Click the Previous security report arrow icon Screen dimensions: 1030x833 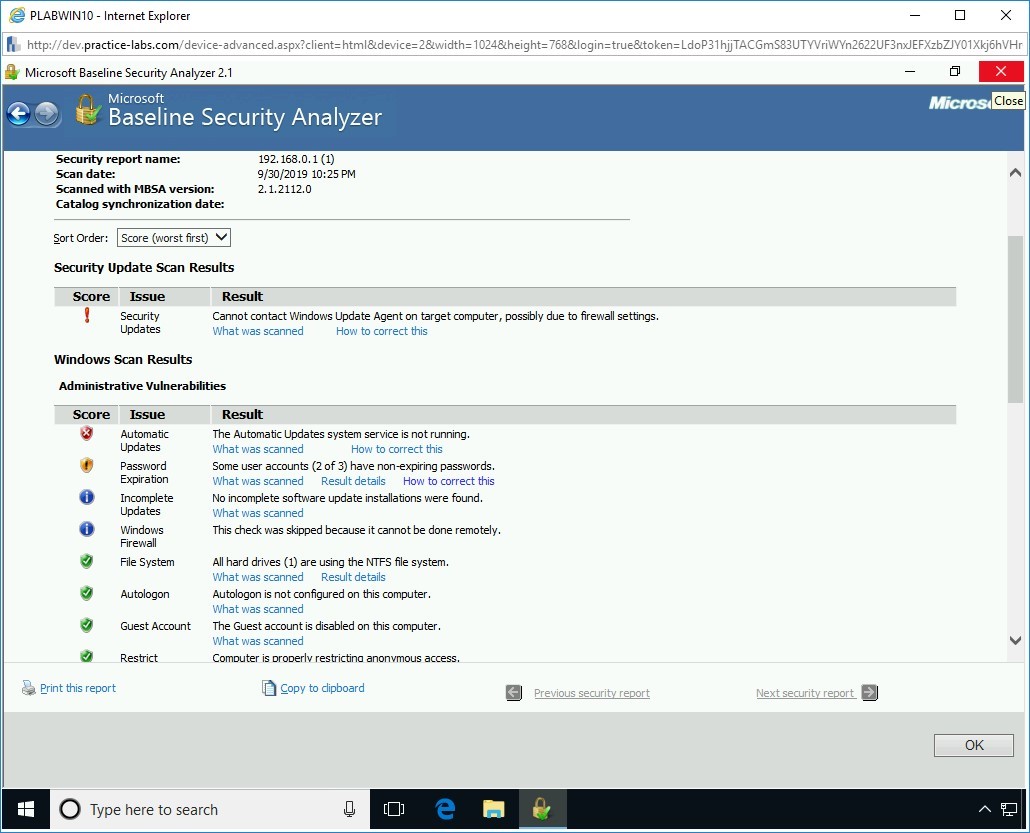click(514, 692)
